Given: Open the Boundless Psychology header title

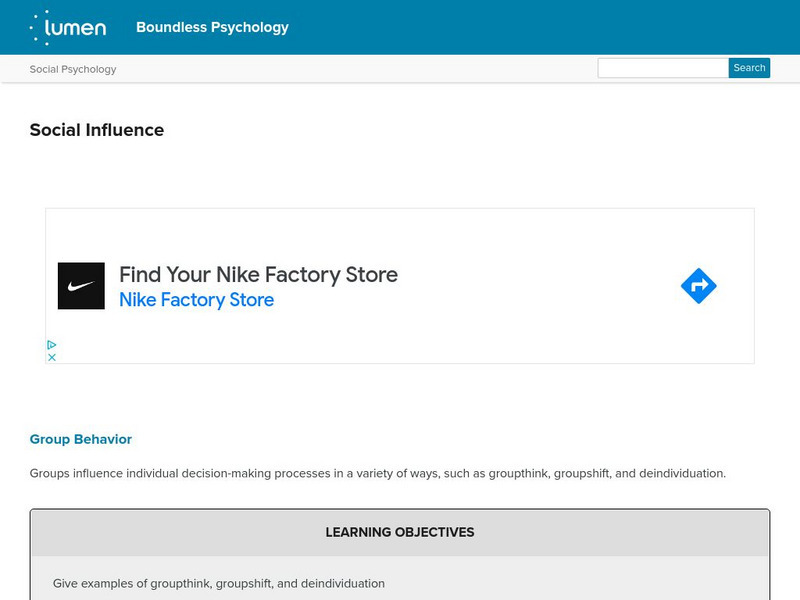Looking at the screenshot, I should tap(212, 27).
